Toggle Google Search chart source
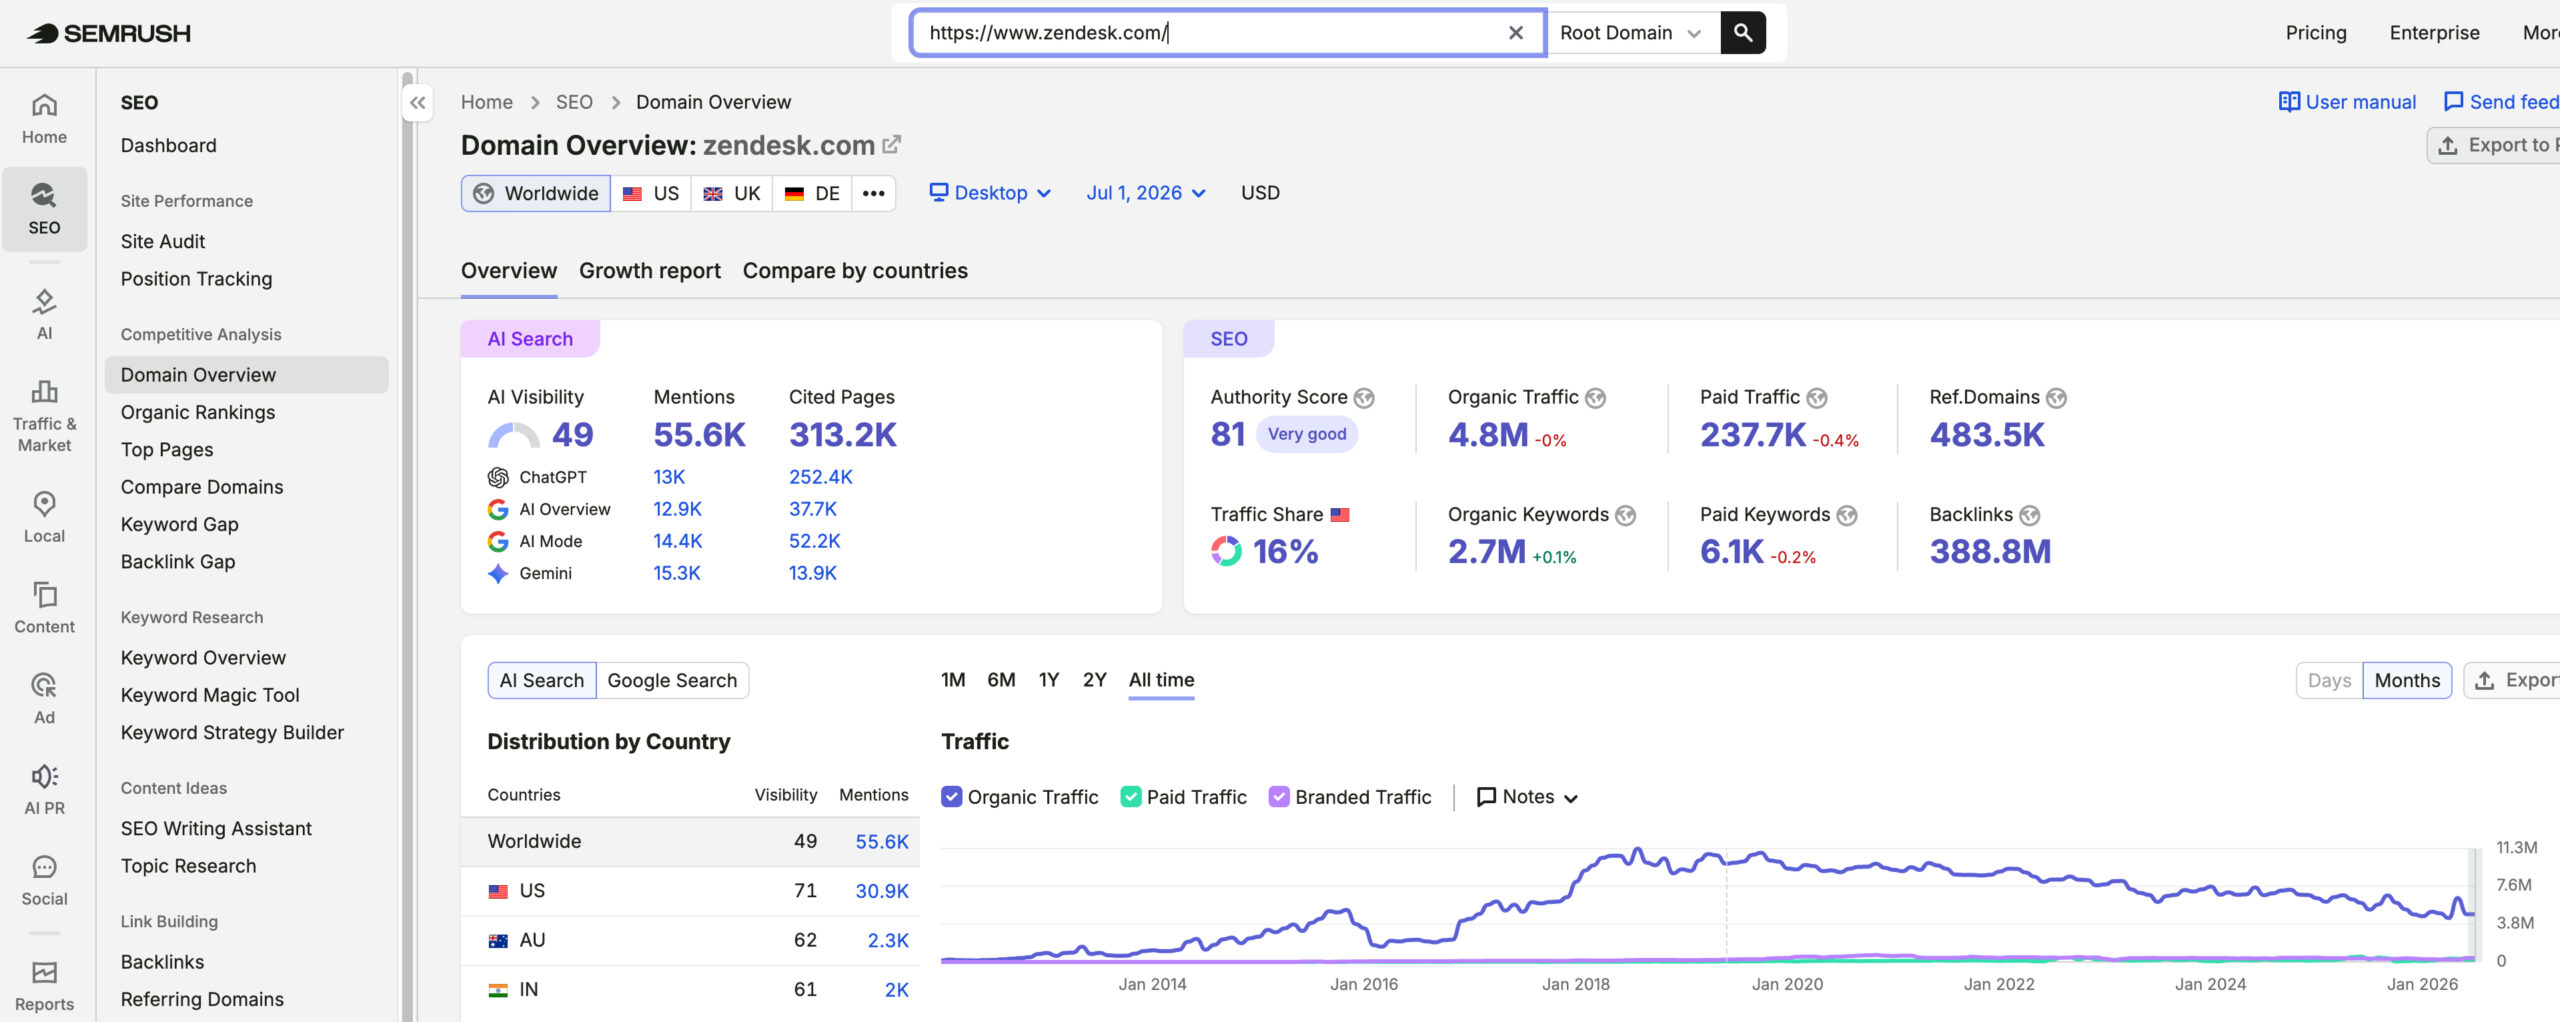 click(672, 680)
